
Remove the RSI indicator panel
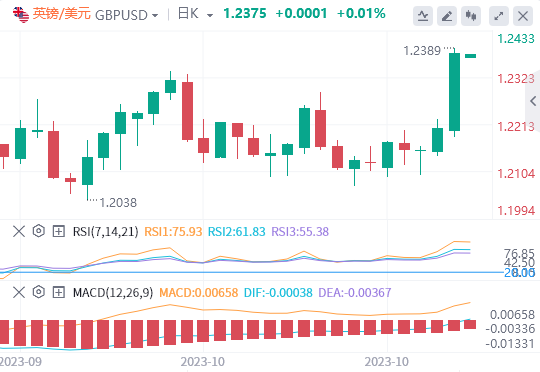(x=19, y=231)
